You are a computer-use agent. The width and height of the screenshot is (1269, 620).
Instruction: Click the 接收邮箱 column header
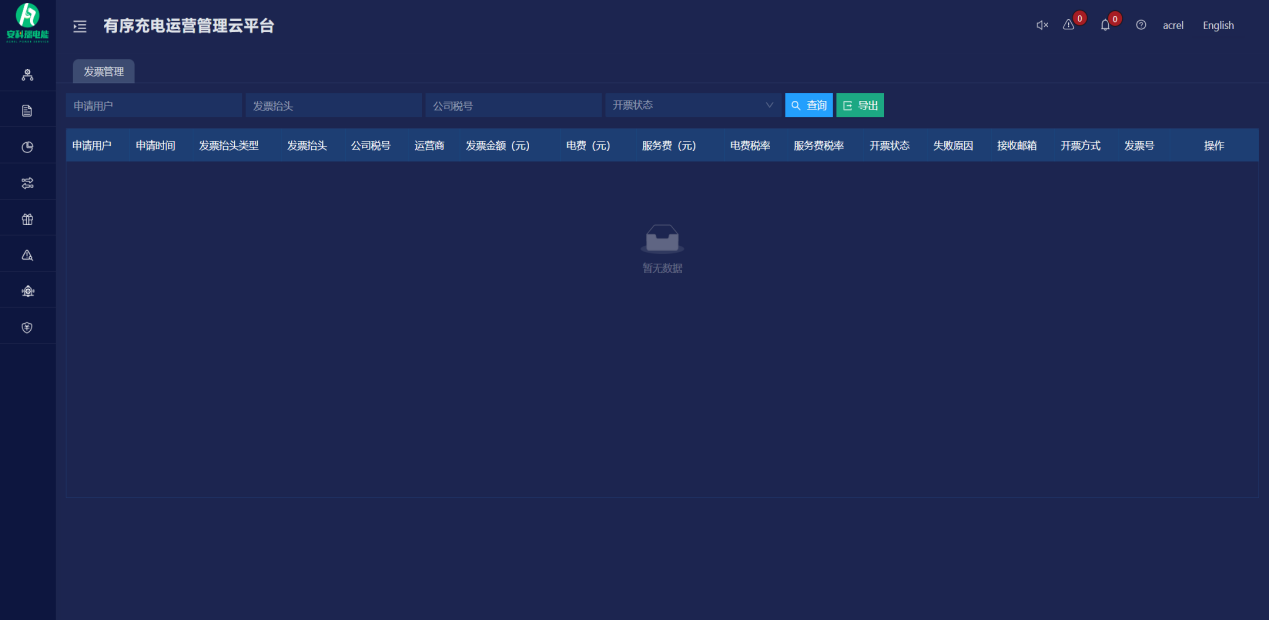(x=1017, y=145)
